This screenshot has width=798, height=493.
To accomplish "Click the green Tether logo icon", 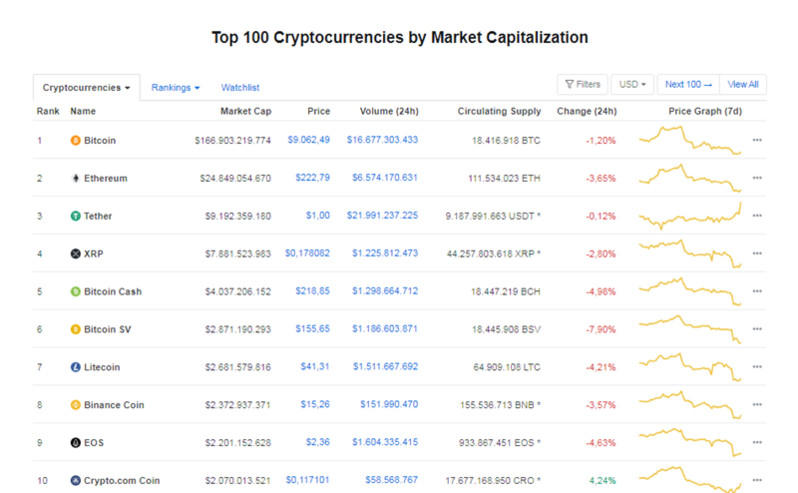I will pyautogui.click(x=75, y=216).
